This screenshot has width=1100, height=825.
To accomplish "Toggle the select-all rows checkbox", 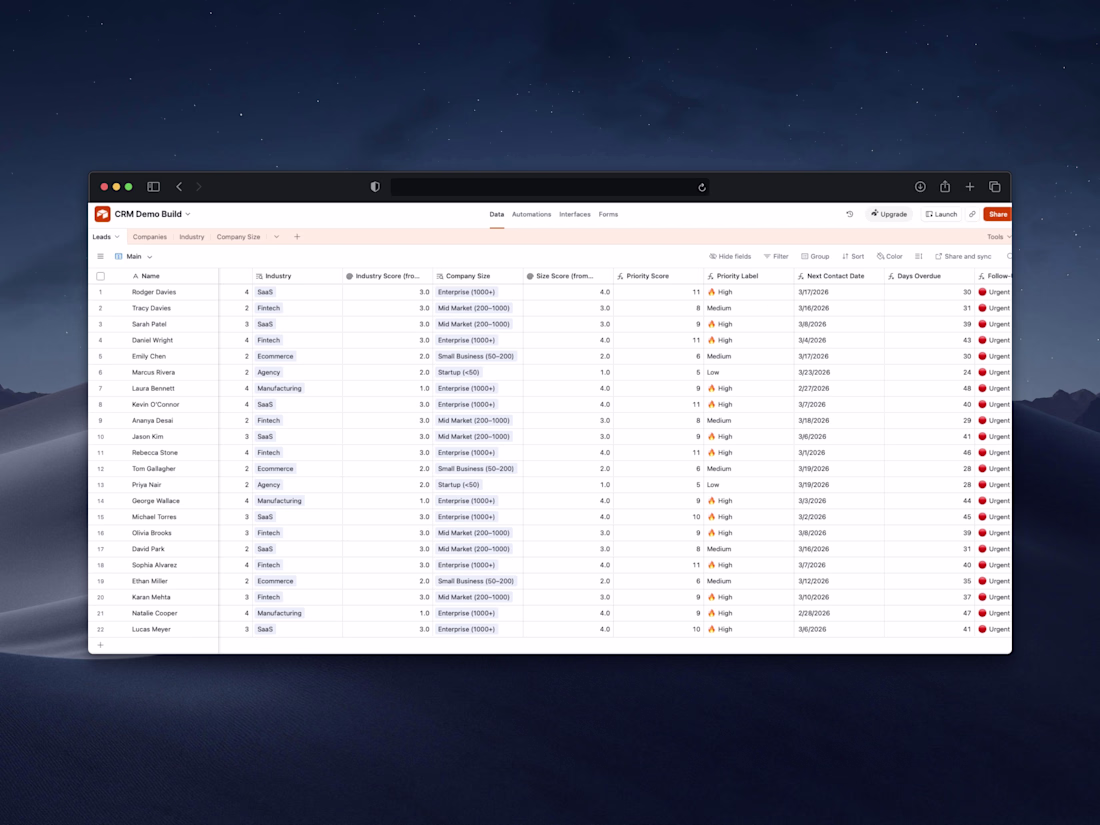I will pos(100,276).
